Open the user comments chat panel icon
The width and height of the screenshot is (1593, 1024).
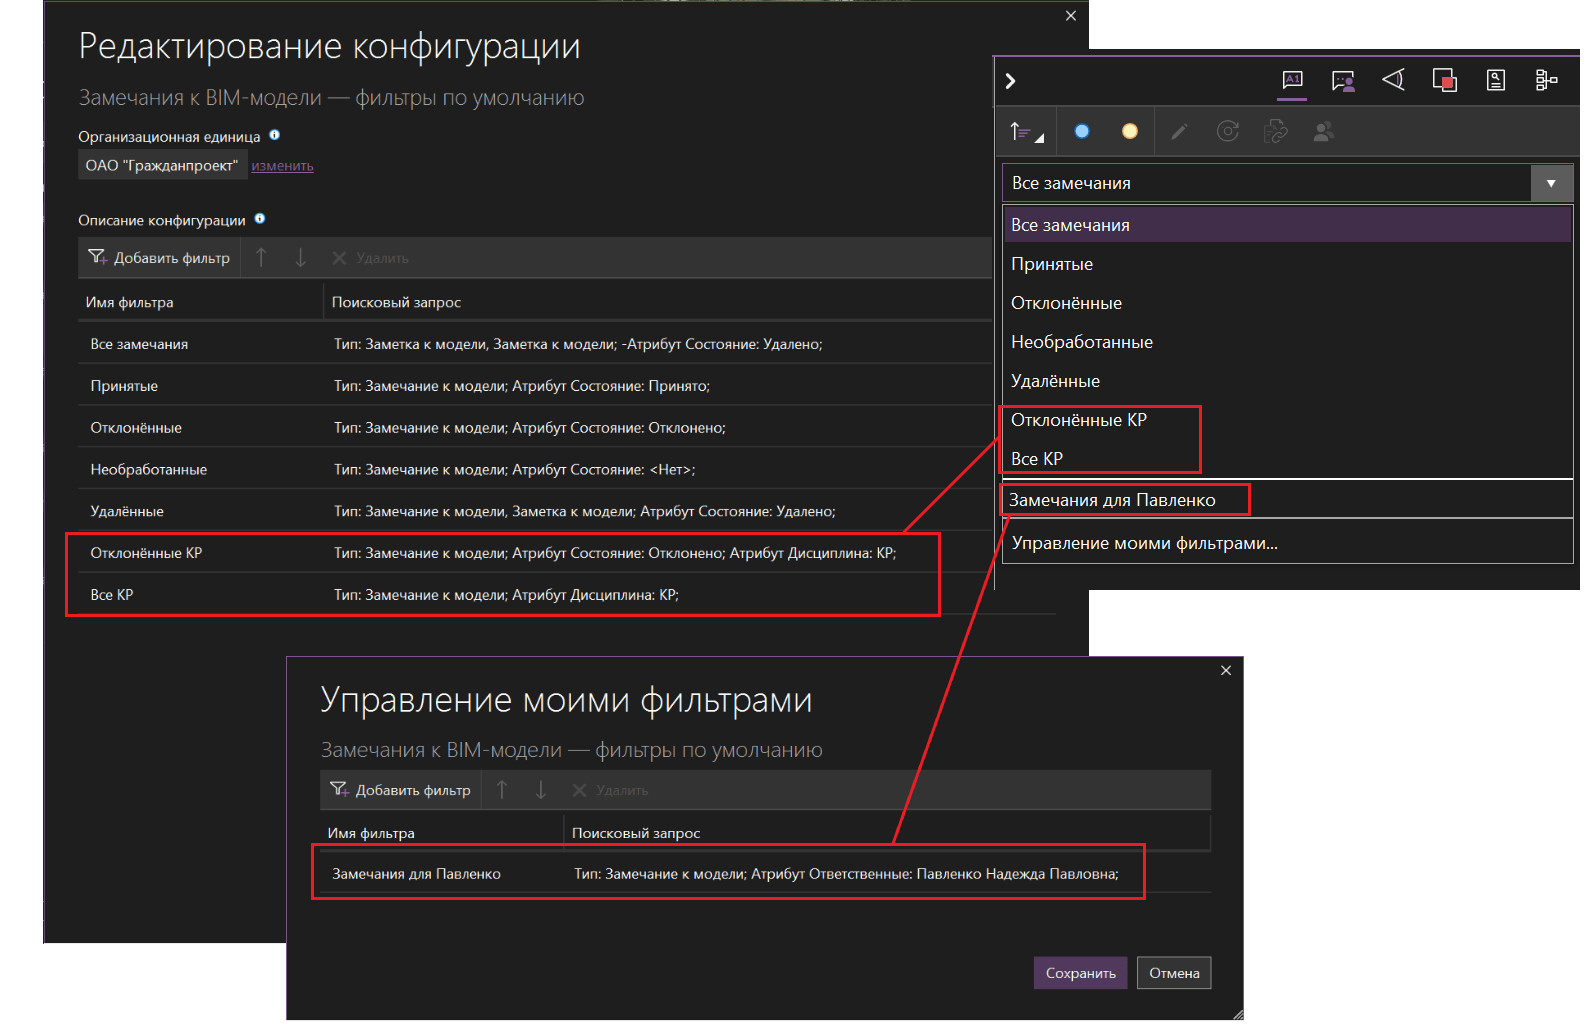1343,80
